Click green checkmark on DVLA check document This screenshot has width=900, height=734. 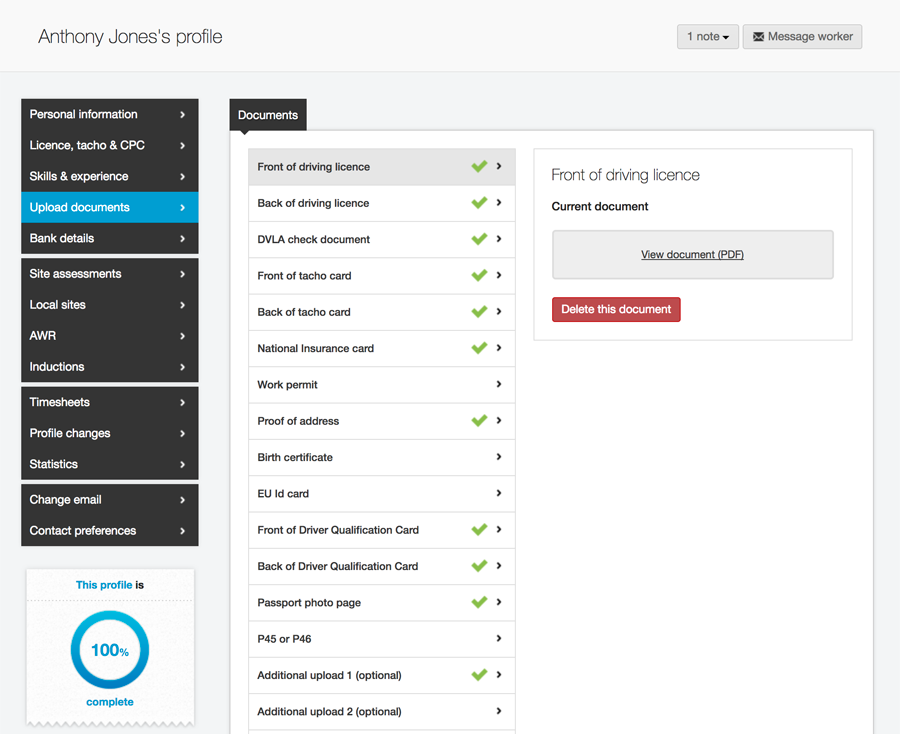[x=479, y=239]
